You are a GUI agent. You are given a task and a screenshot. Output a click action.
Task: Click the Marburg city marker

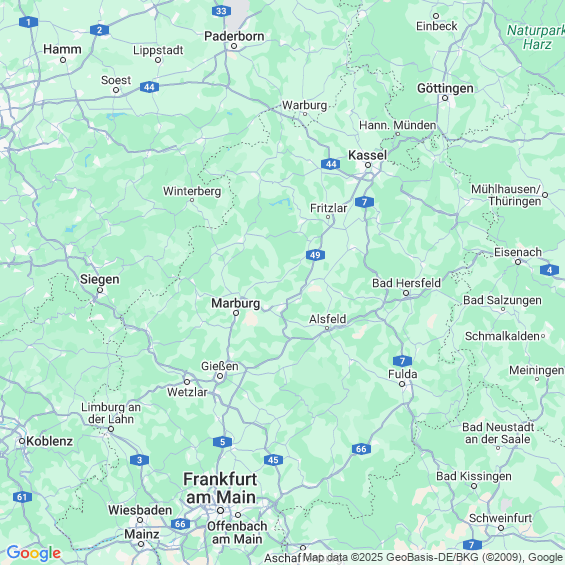click(236, 313)
